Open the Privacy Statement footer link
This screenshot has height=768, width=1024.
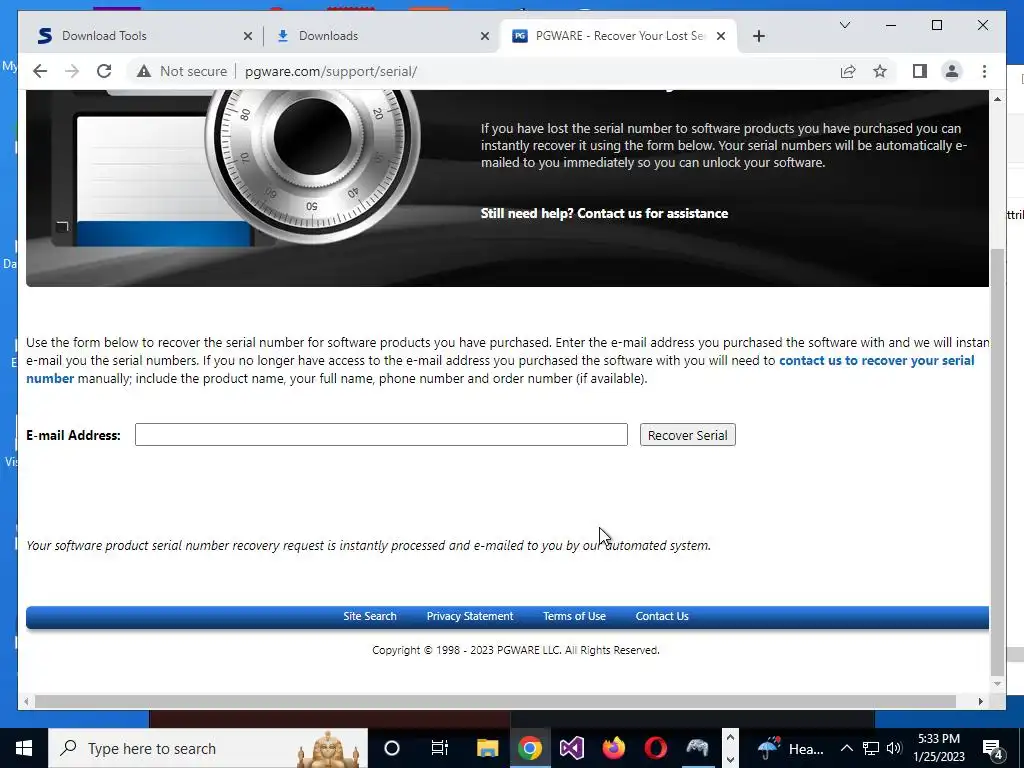[x=470, y=616]
